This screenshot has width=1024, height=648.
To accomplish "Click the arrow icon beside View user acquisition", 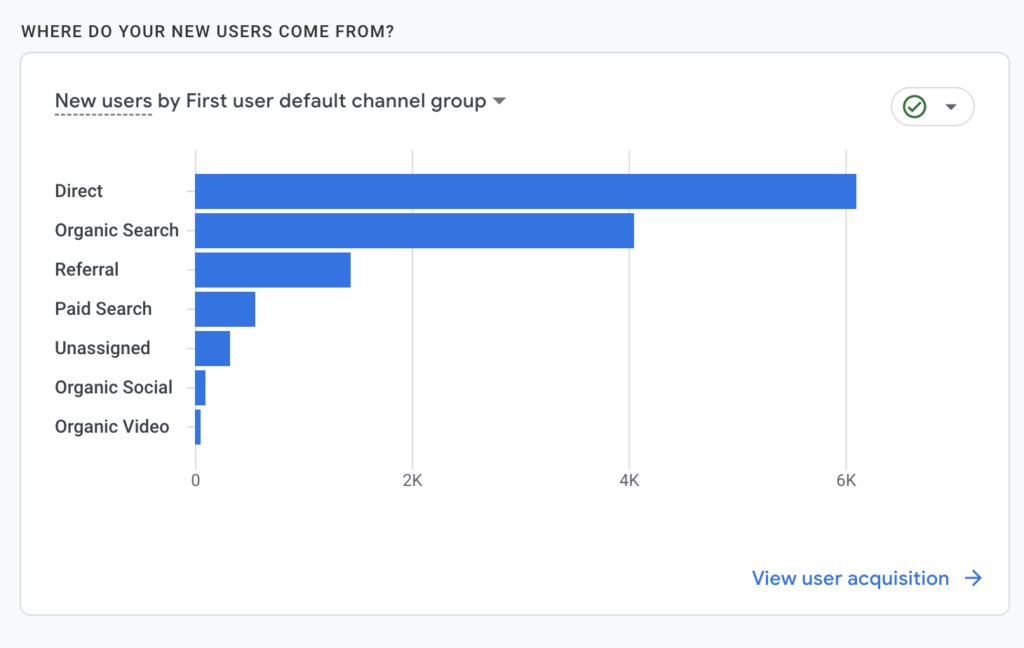I will [x=972, y=578].
